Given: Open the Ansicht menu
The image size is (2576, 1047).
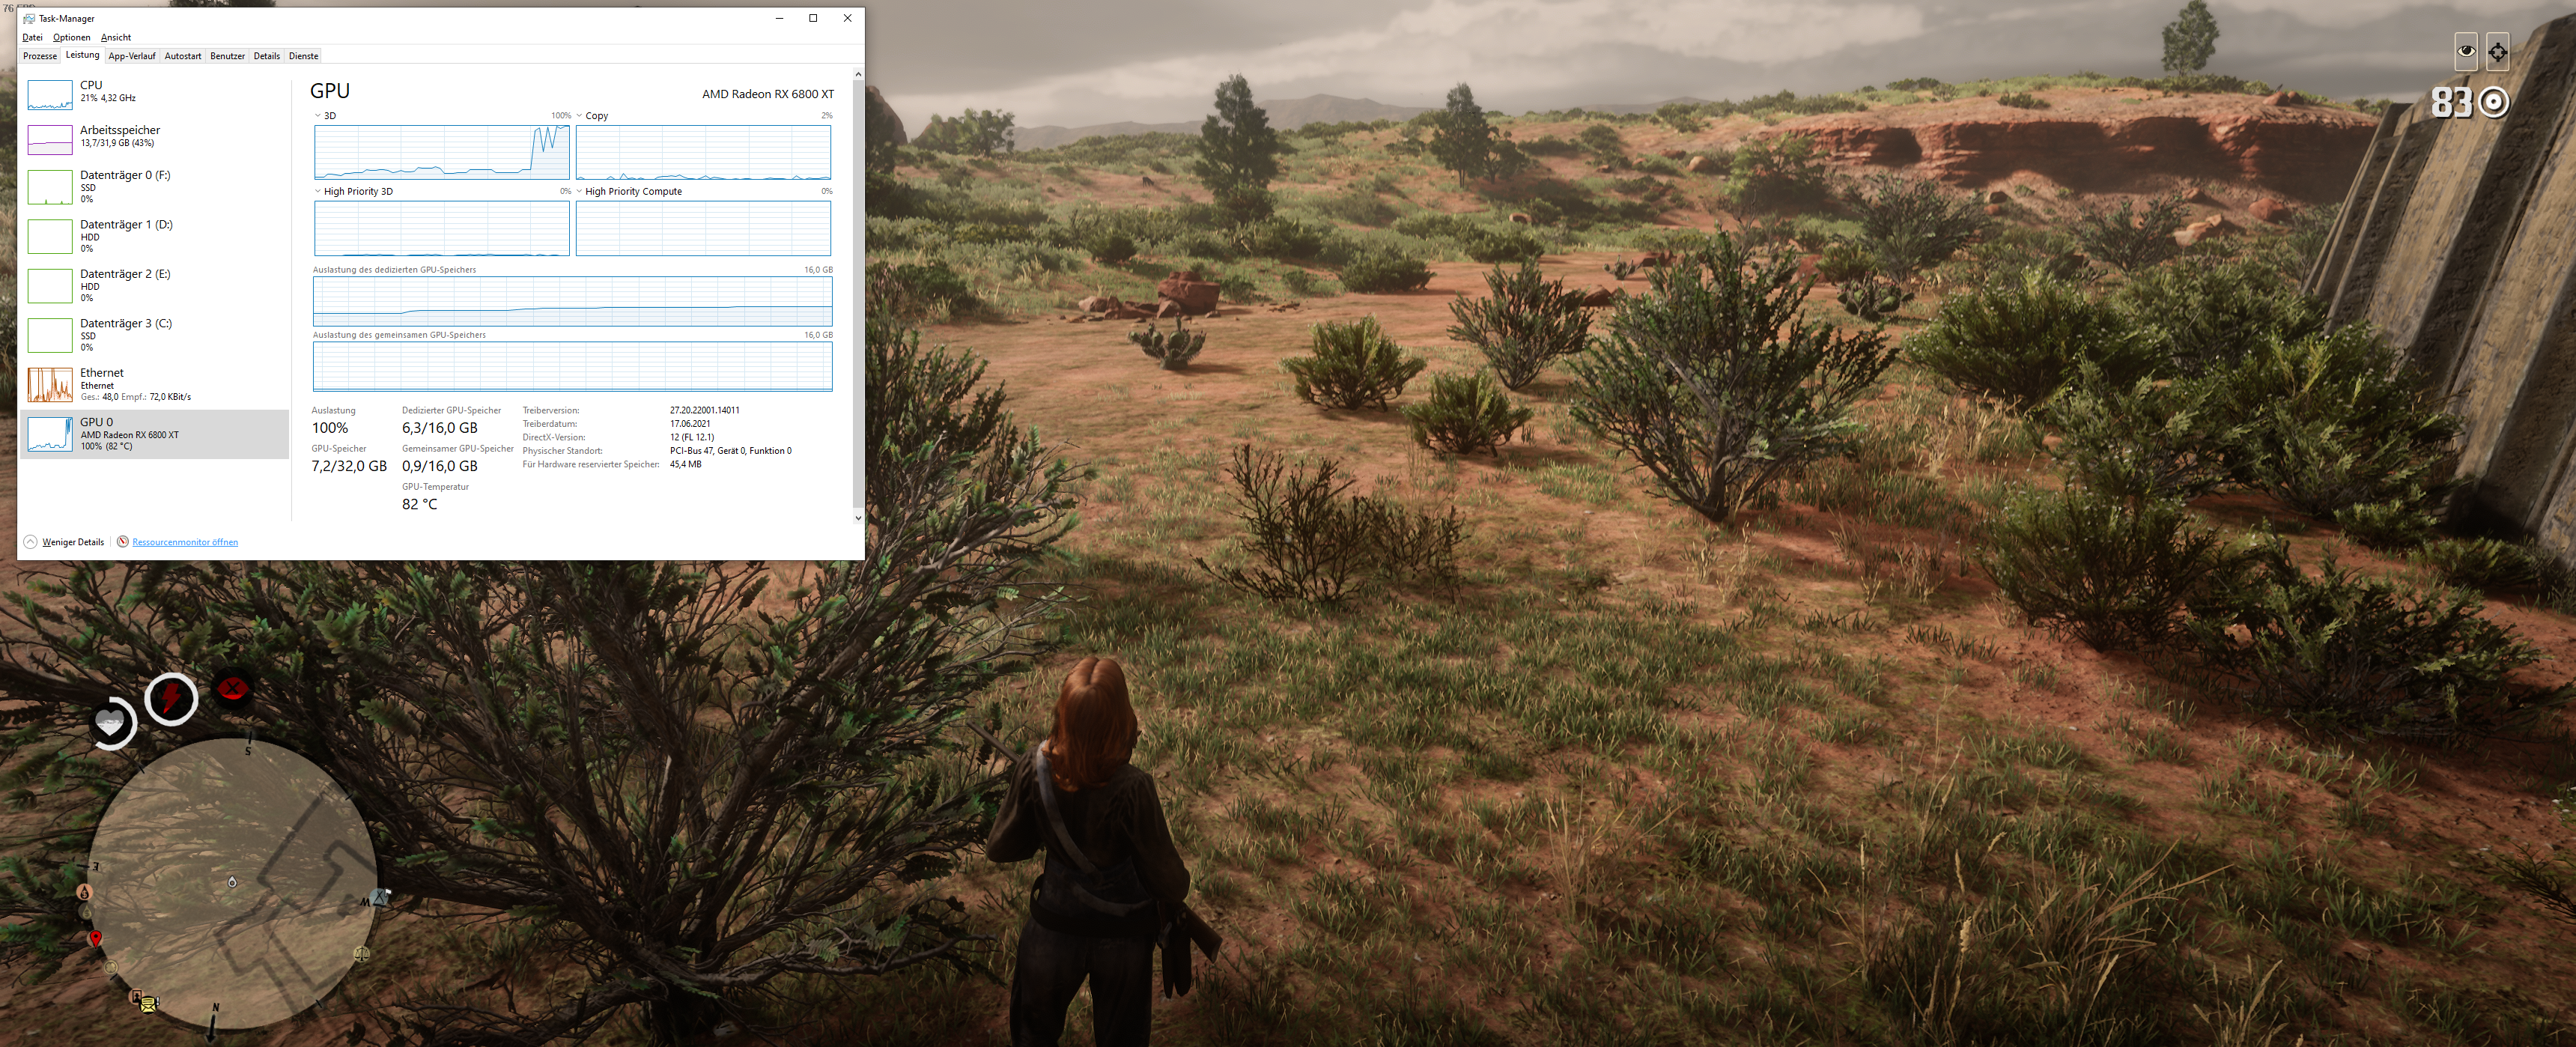Looking at the screenshot, I should [116, 37].
